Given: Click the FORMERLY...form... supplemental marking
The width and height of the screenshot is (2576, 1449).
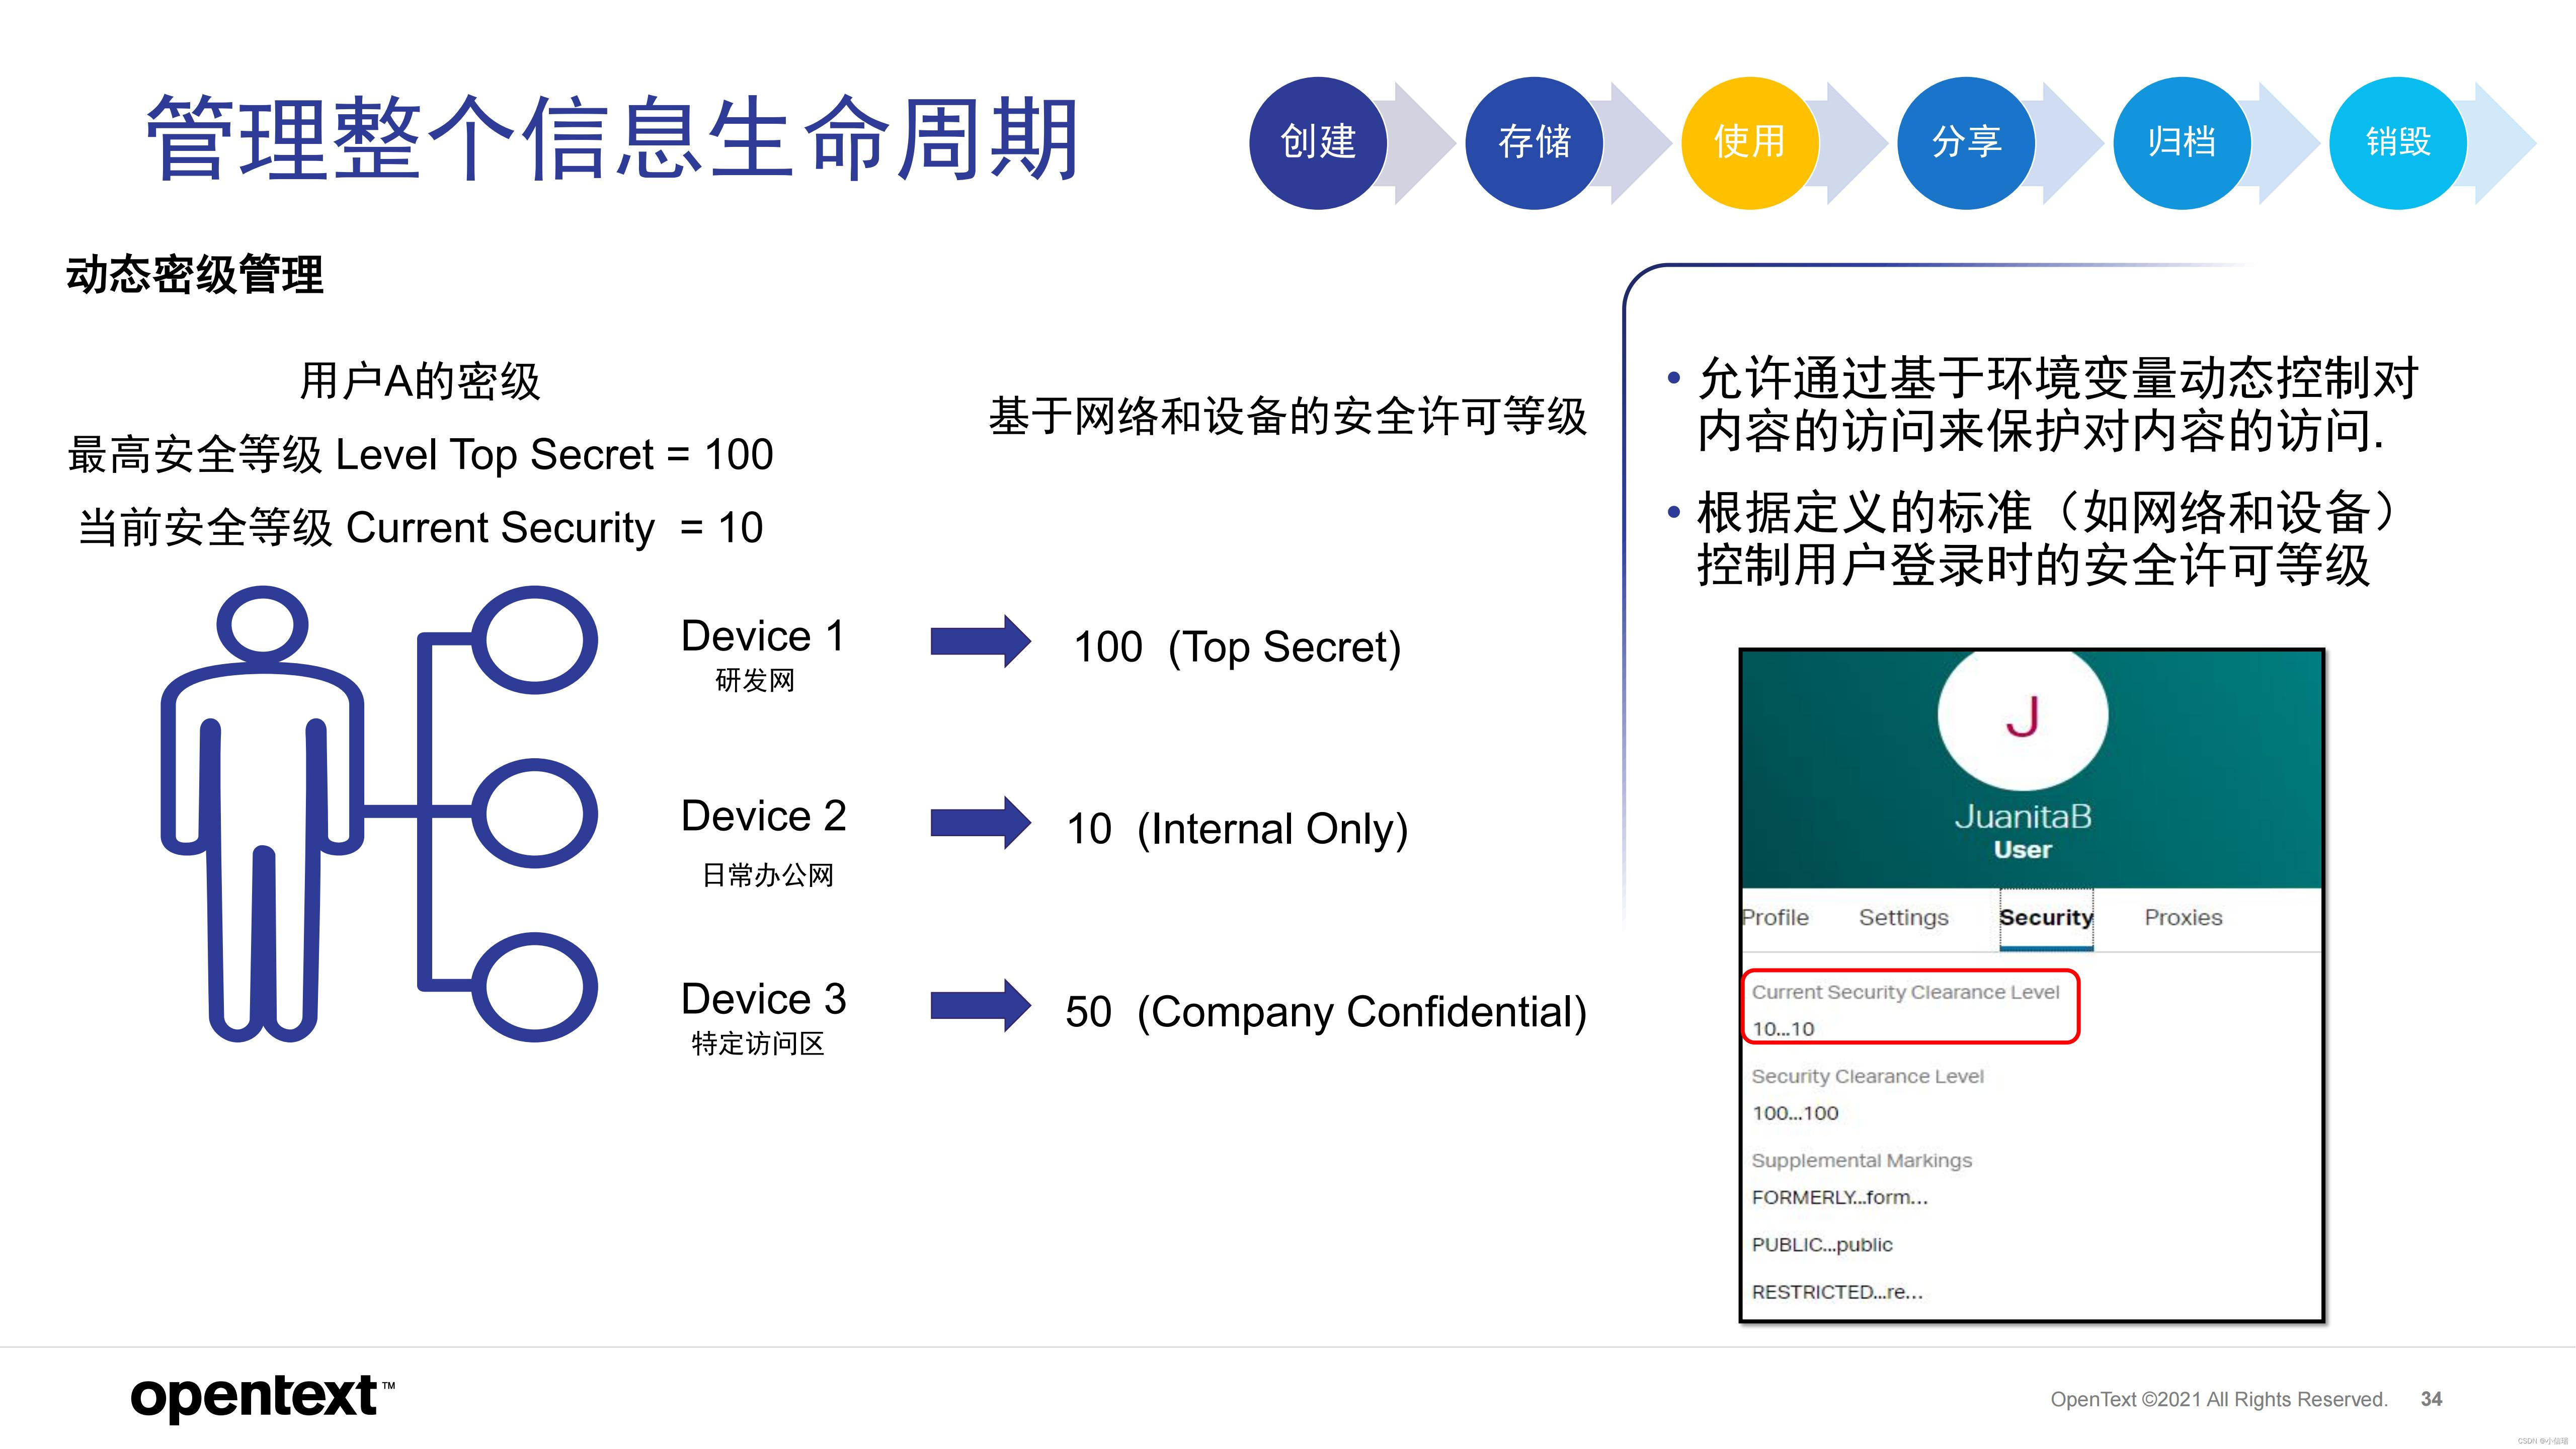Looking at the screenshot, I should coord(1839,1197).
